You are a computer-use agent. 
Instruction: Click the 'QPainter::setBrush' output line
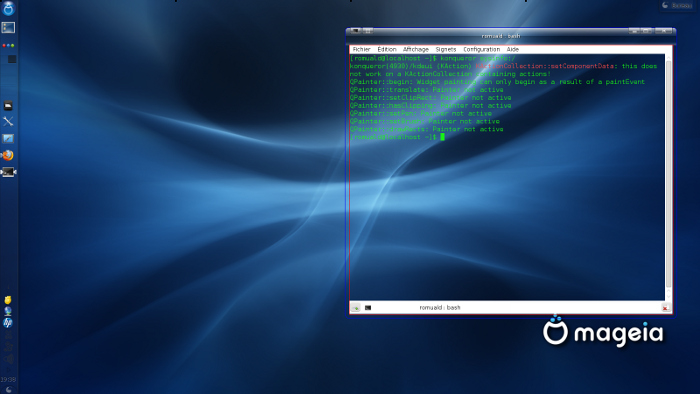point(425,121)
